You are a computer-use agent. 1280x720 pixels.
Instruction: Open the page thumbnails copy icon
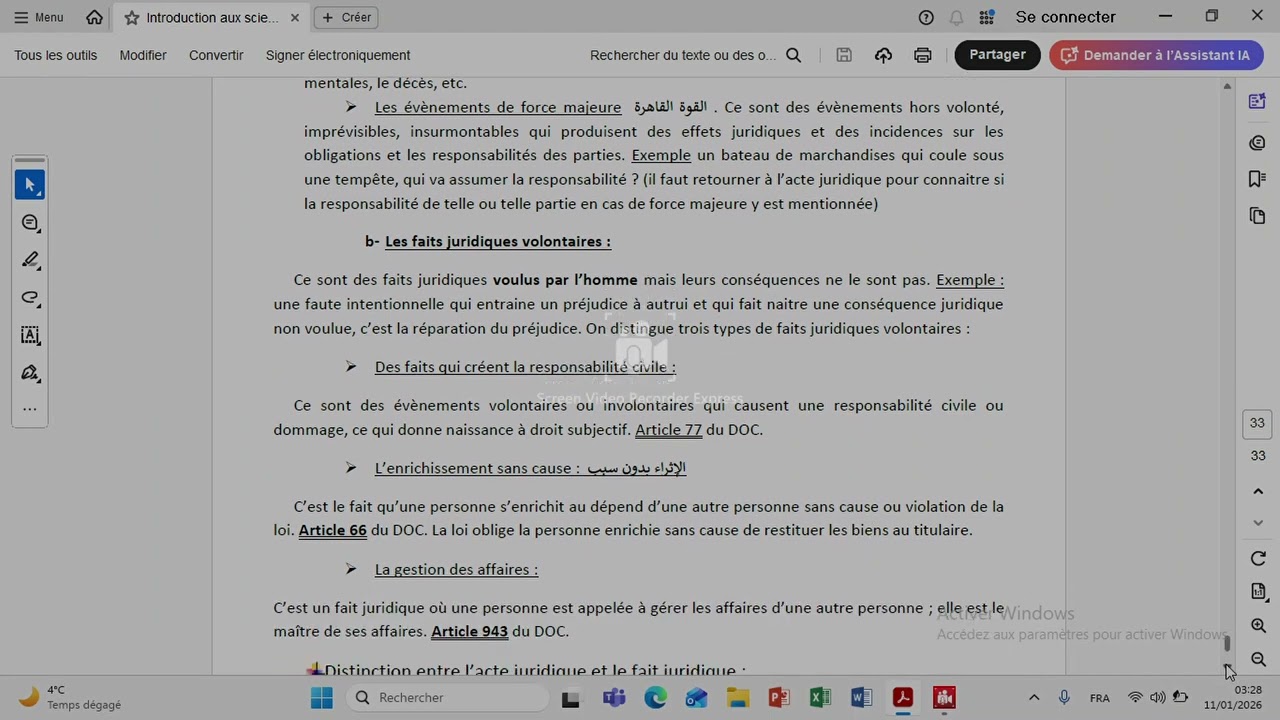tap(1258, 216)
